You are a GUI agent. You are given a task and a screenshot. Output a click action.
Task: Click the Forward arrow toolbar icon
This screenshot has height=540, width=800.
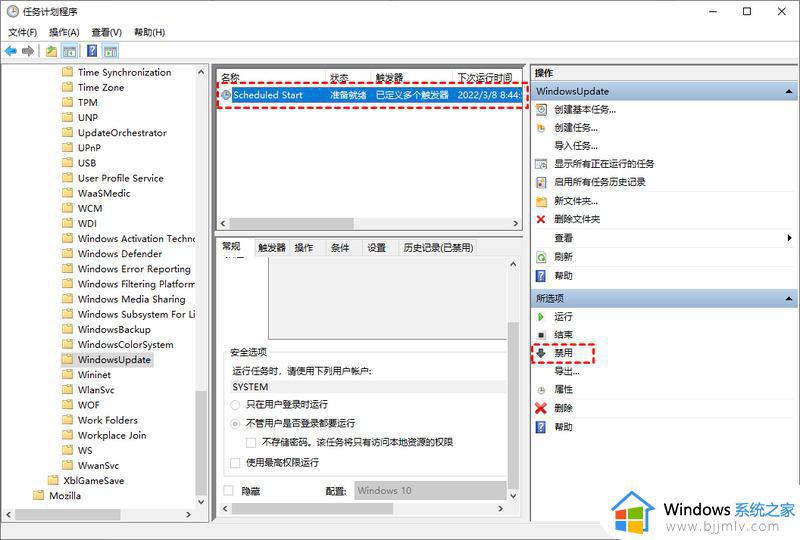click(x=28, y=51)
